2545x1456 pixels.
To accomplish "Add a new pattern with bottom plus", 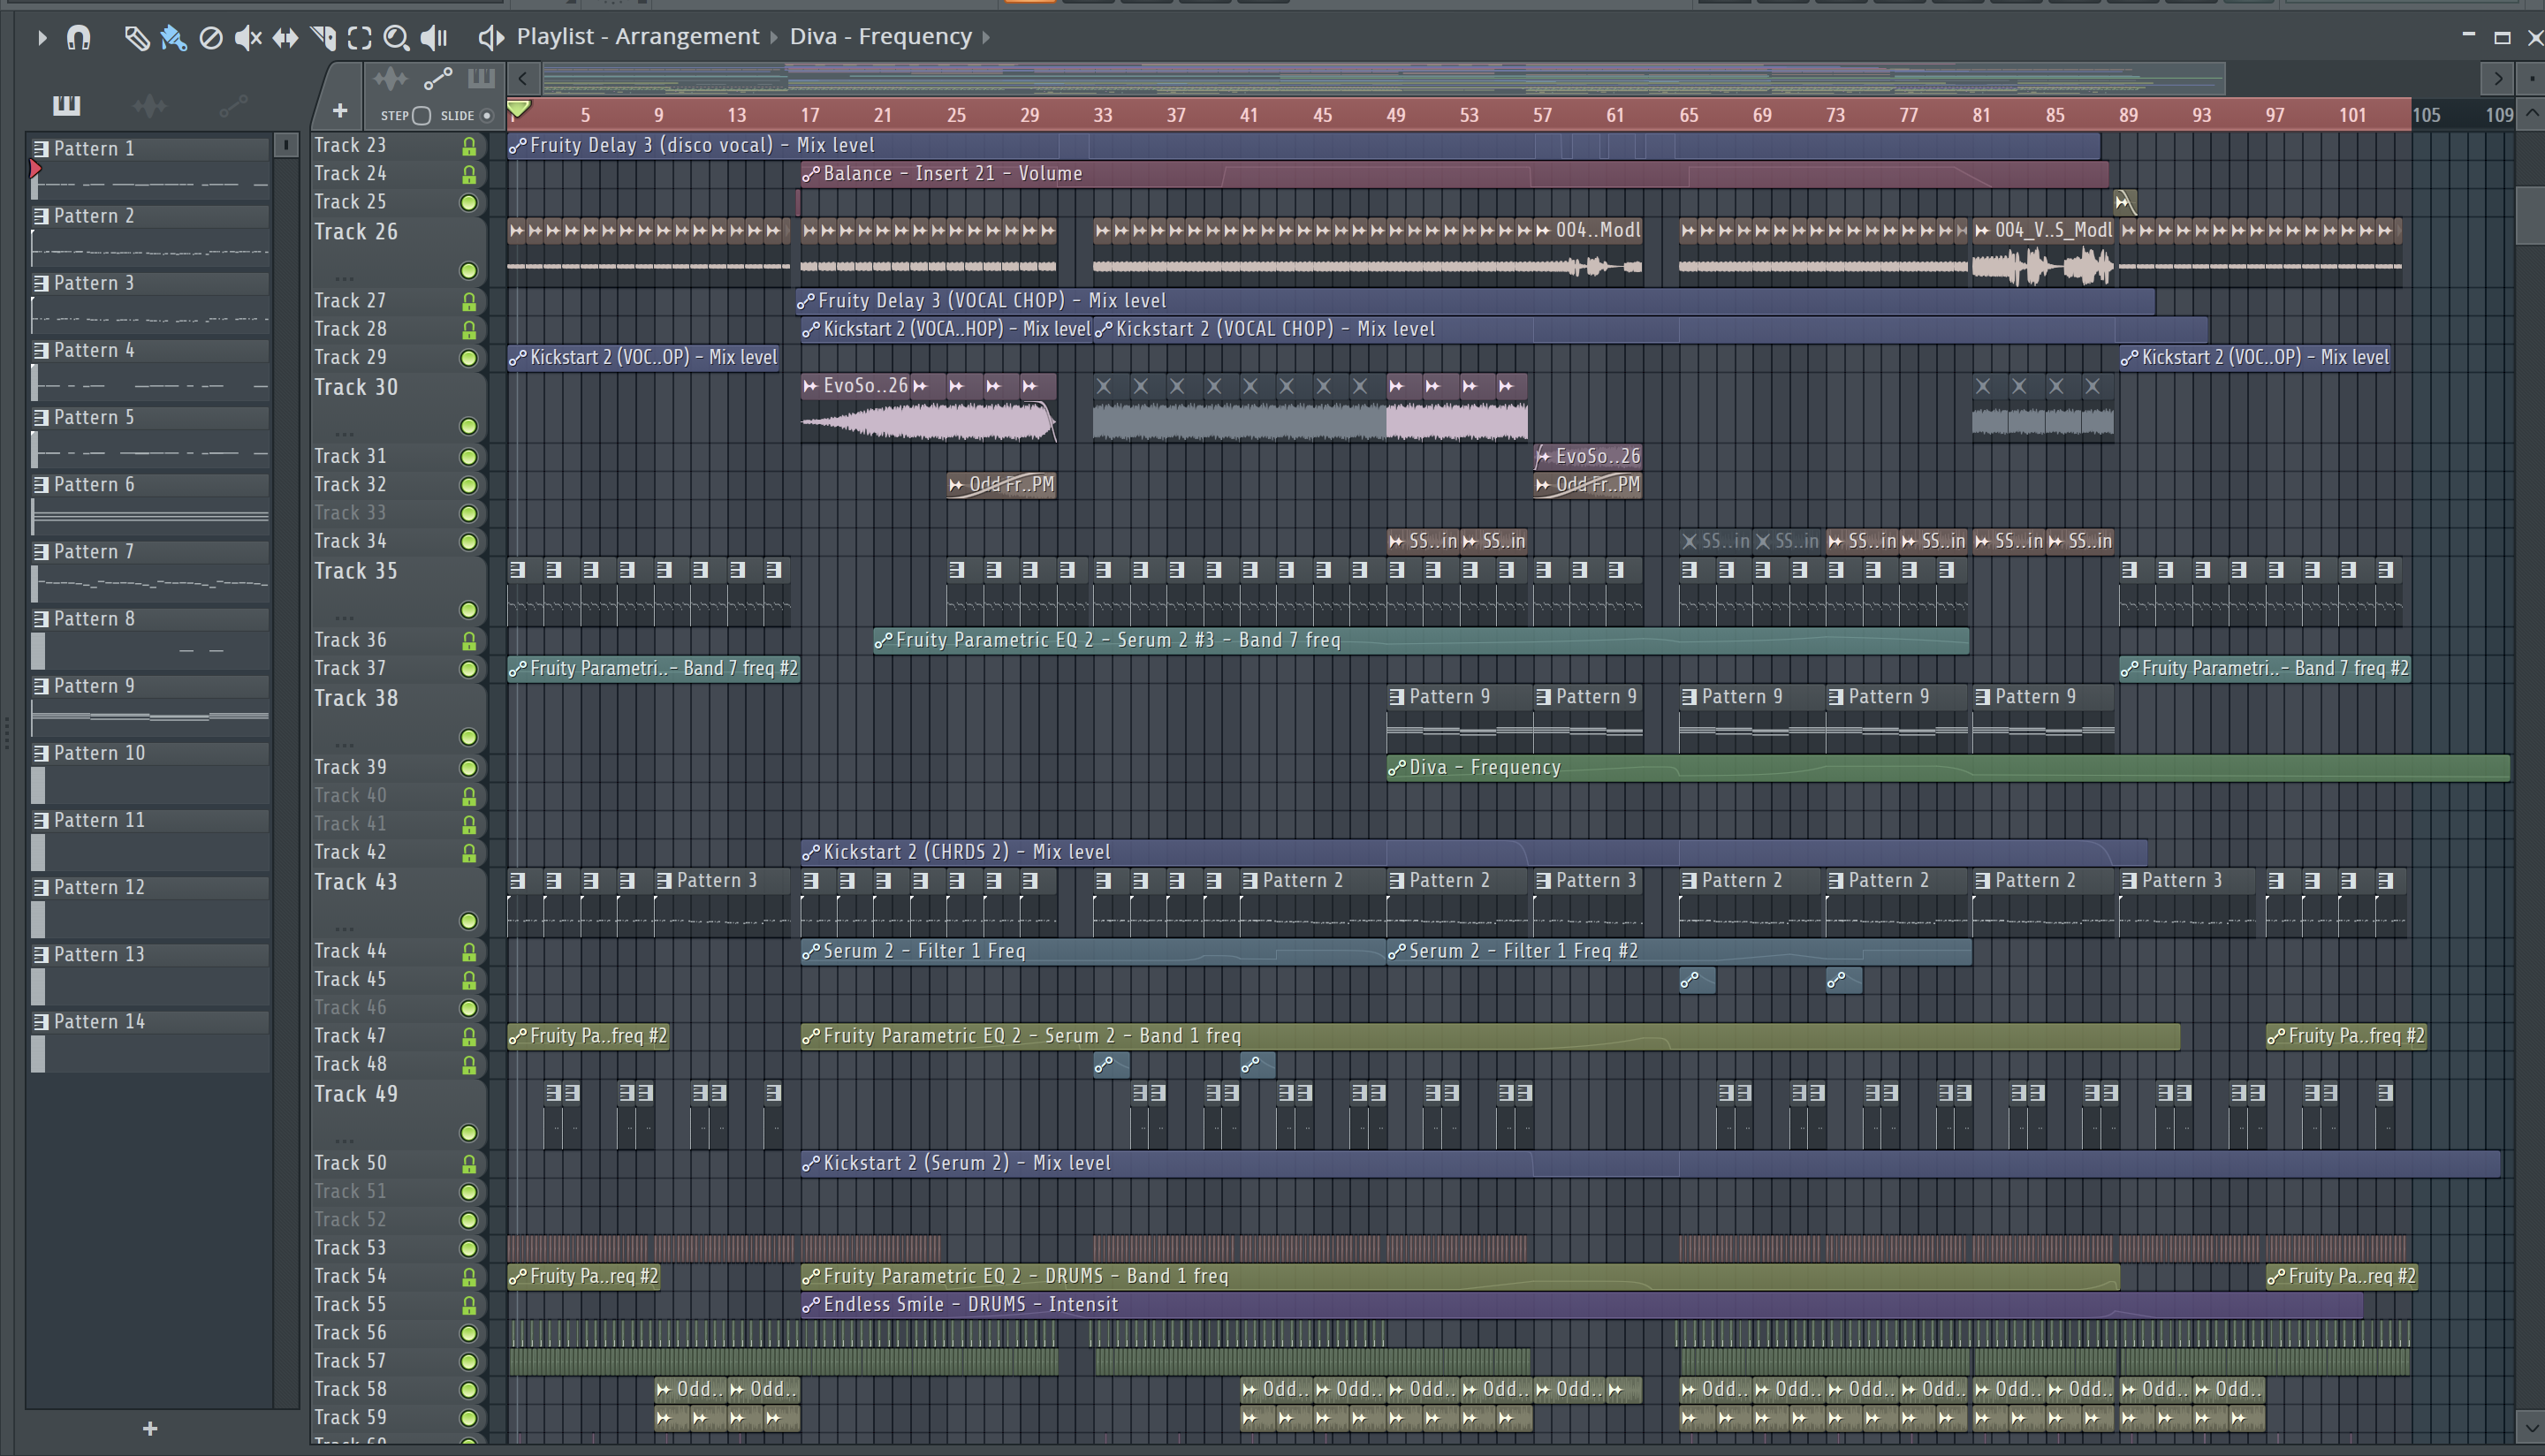I will (x=150, y=1429).
